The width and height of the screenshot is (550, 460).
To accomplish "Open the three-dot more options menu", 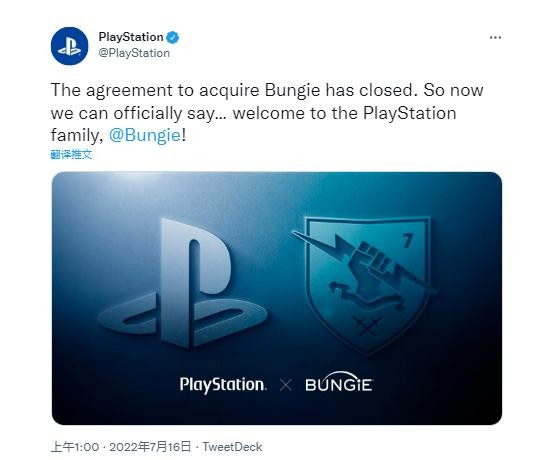I will coord(495,38).
